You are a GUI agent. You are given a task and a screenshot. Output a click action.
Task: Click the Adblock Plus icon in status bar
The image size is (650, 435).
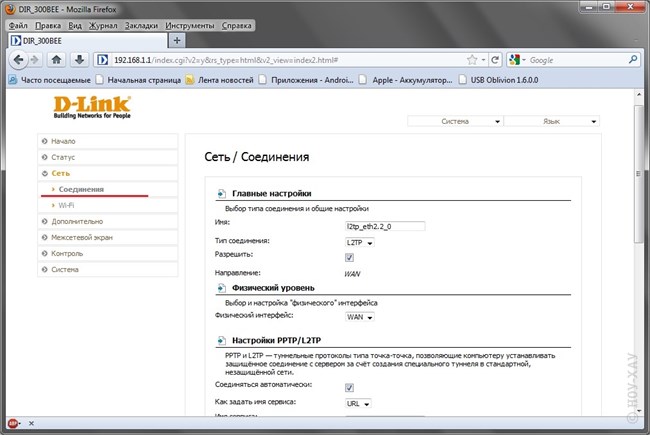click(x=13, y=423)
